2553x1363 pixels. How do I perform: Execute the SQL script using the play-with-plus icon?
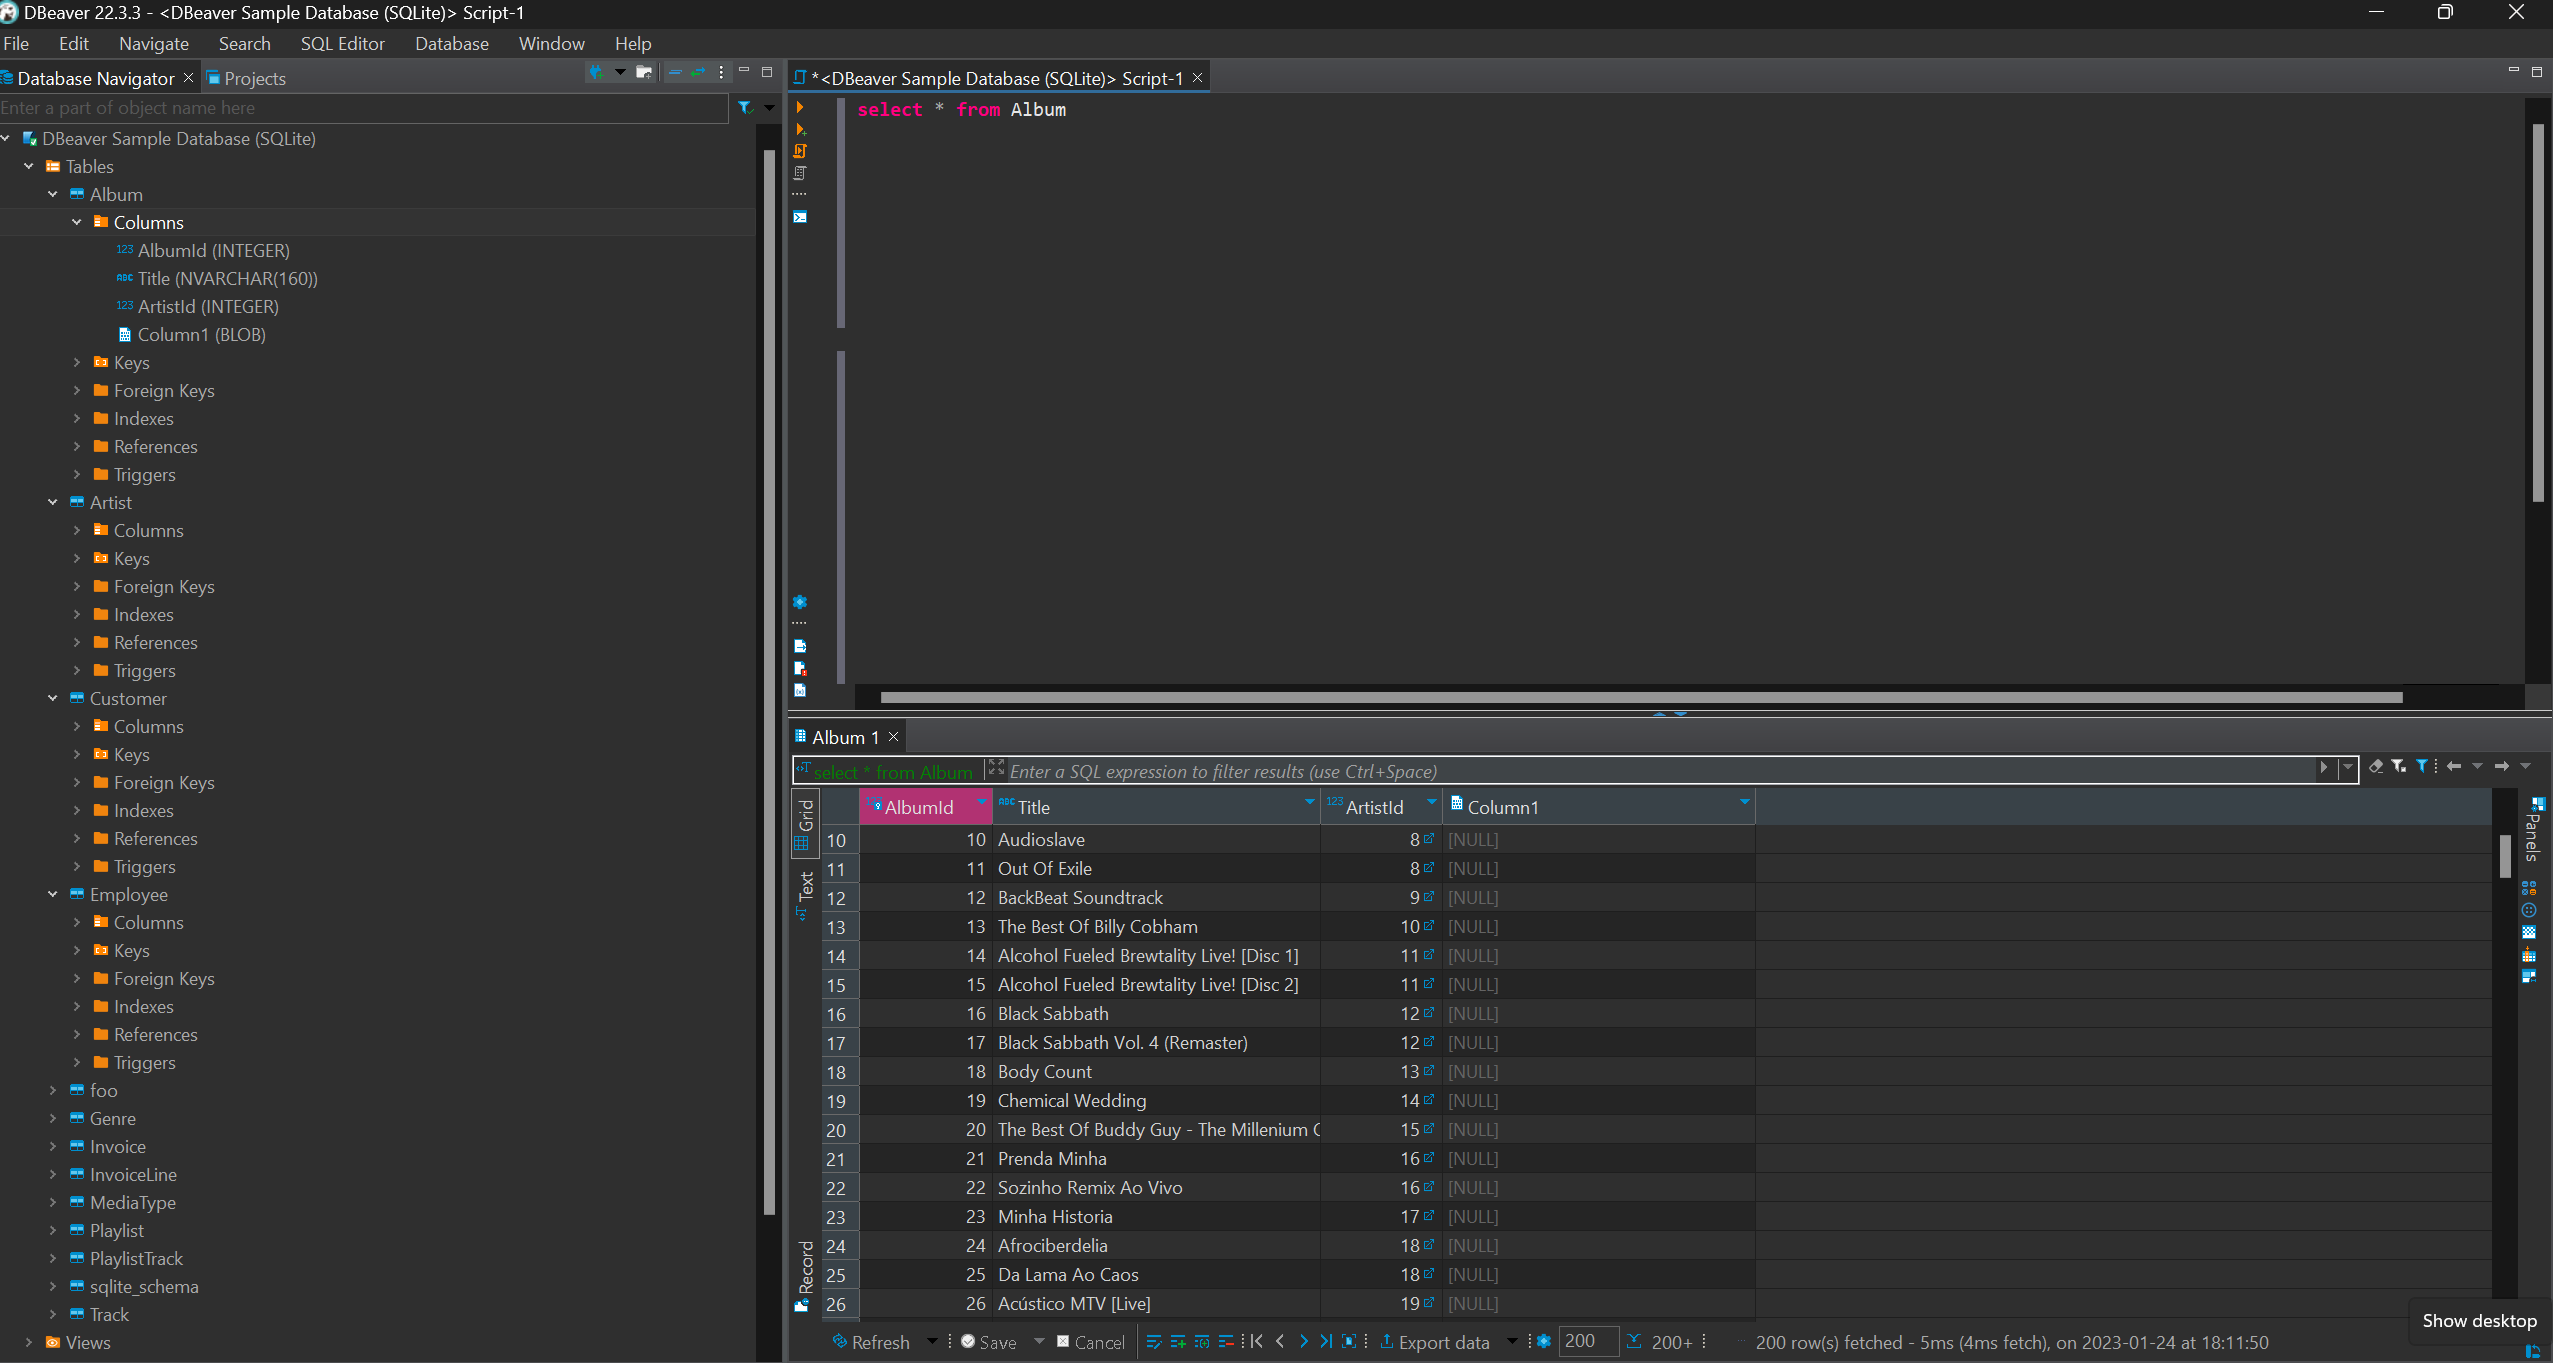pos(800,129)
